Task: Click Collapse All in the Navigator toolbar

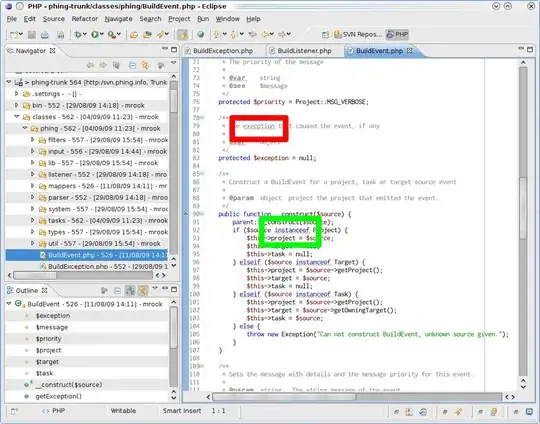Action: coord(132,65)
